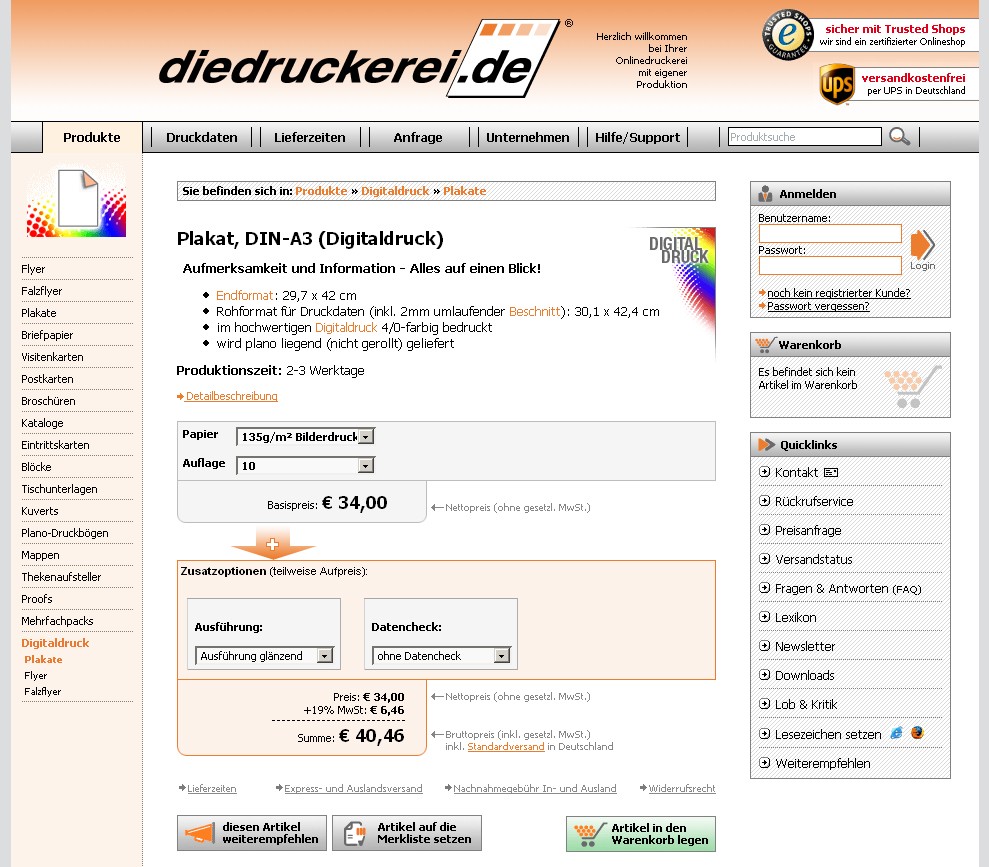
Task: Open Nachnahmegebühr In- und Ausland link
Action: [534, 788]
